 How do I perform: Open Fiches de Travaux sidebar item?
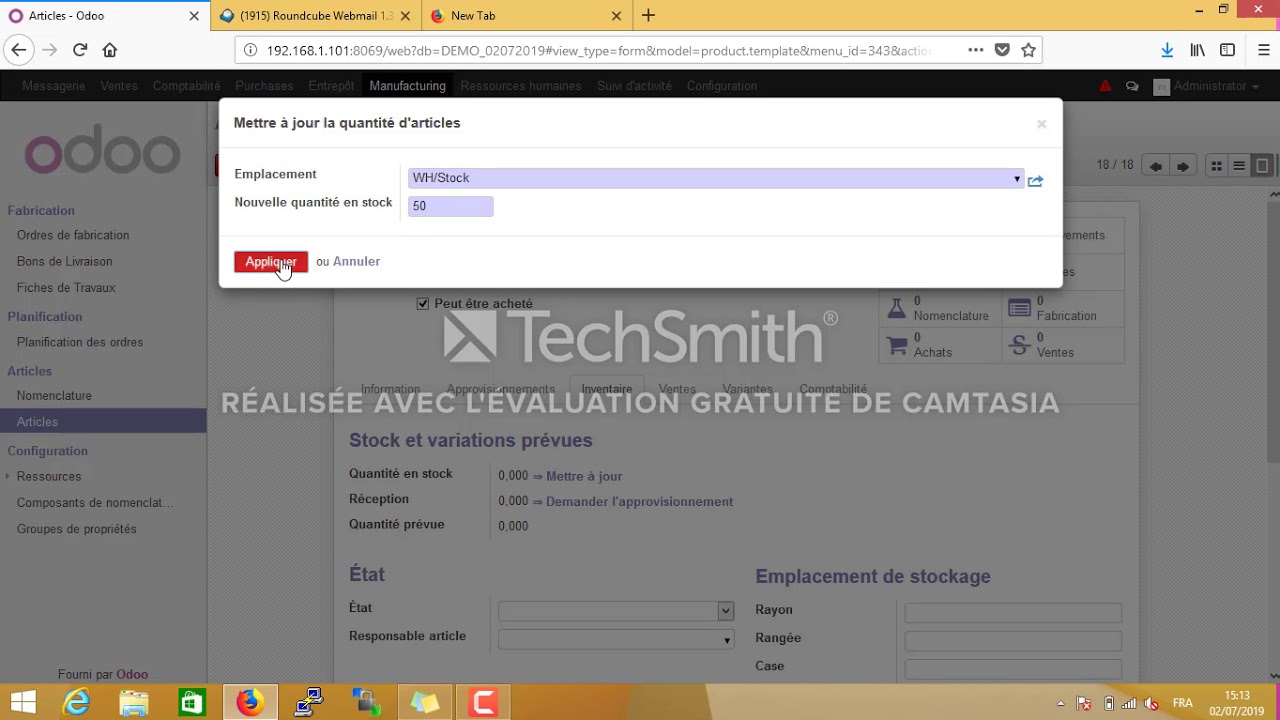point(66,287)
